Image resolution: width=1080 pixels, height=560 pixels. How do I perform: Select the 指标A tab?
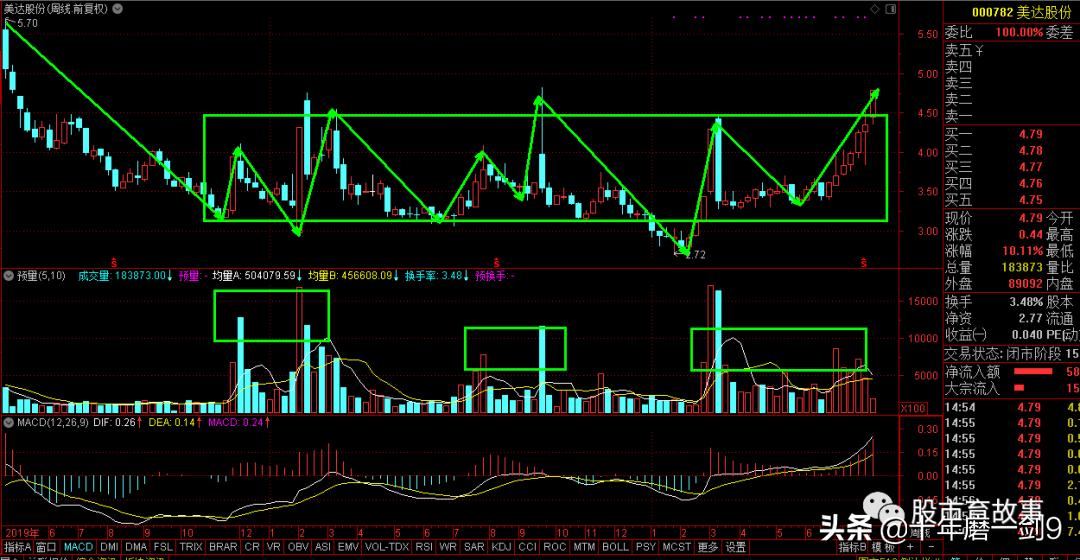point(18,547)
